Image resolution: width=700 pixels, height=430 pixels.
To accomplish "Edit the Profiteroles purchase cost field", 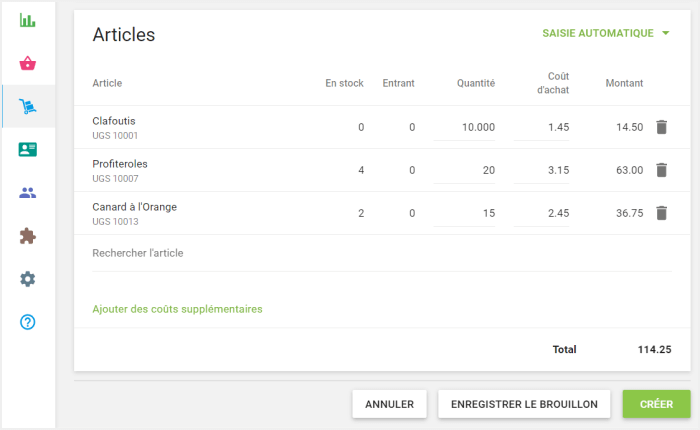I will (x=543, y=170).
